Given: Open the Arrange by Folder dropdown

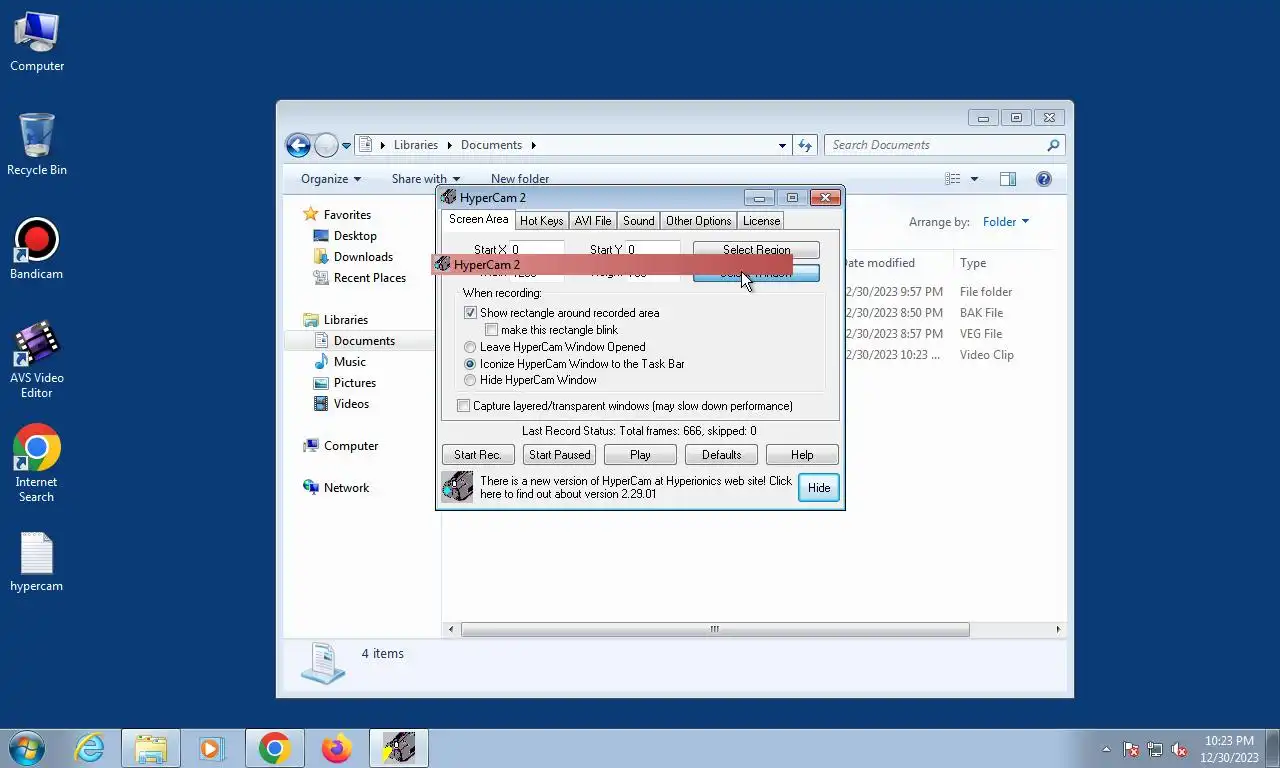Looking at the screenshot, I should click(x=1005, y=222).
